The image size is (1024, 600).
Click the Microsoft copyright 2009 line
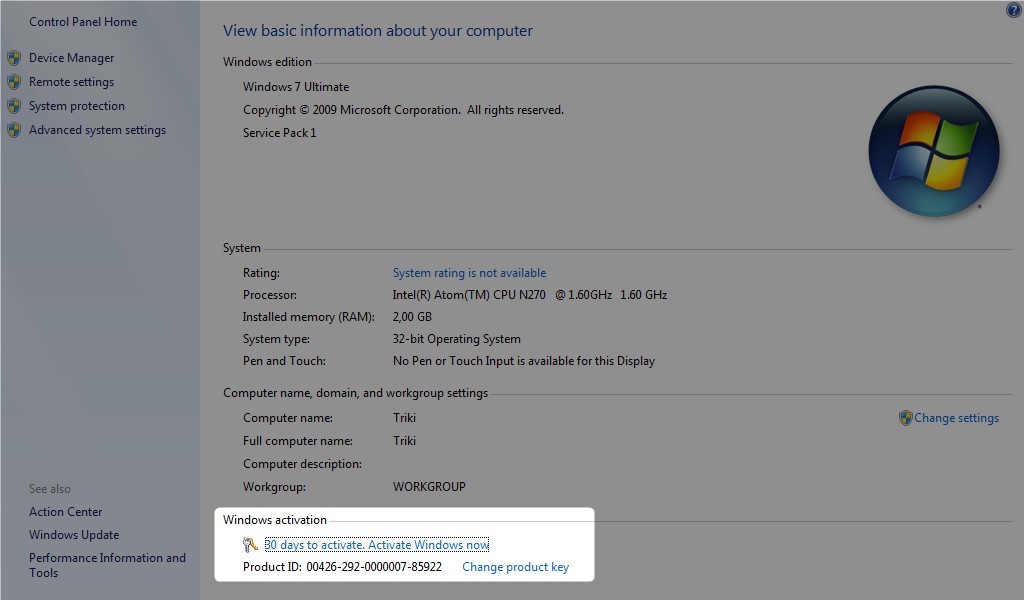click(404, 110)
